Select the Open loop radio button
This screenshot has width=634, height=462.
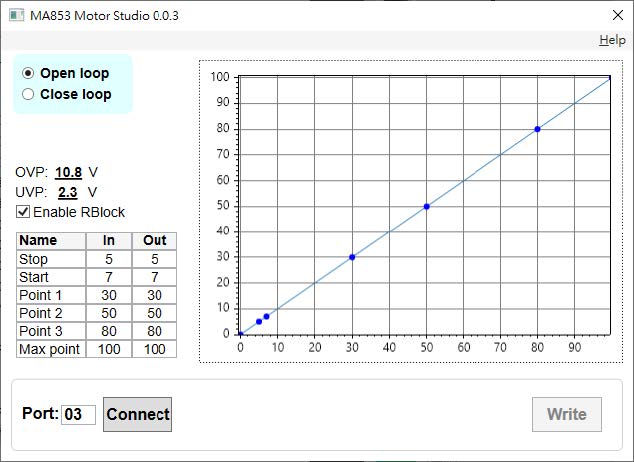pos(28,73)
